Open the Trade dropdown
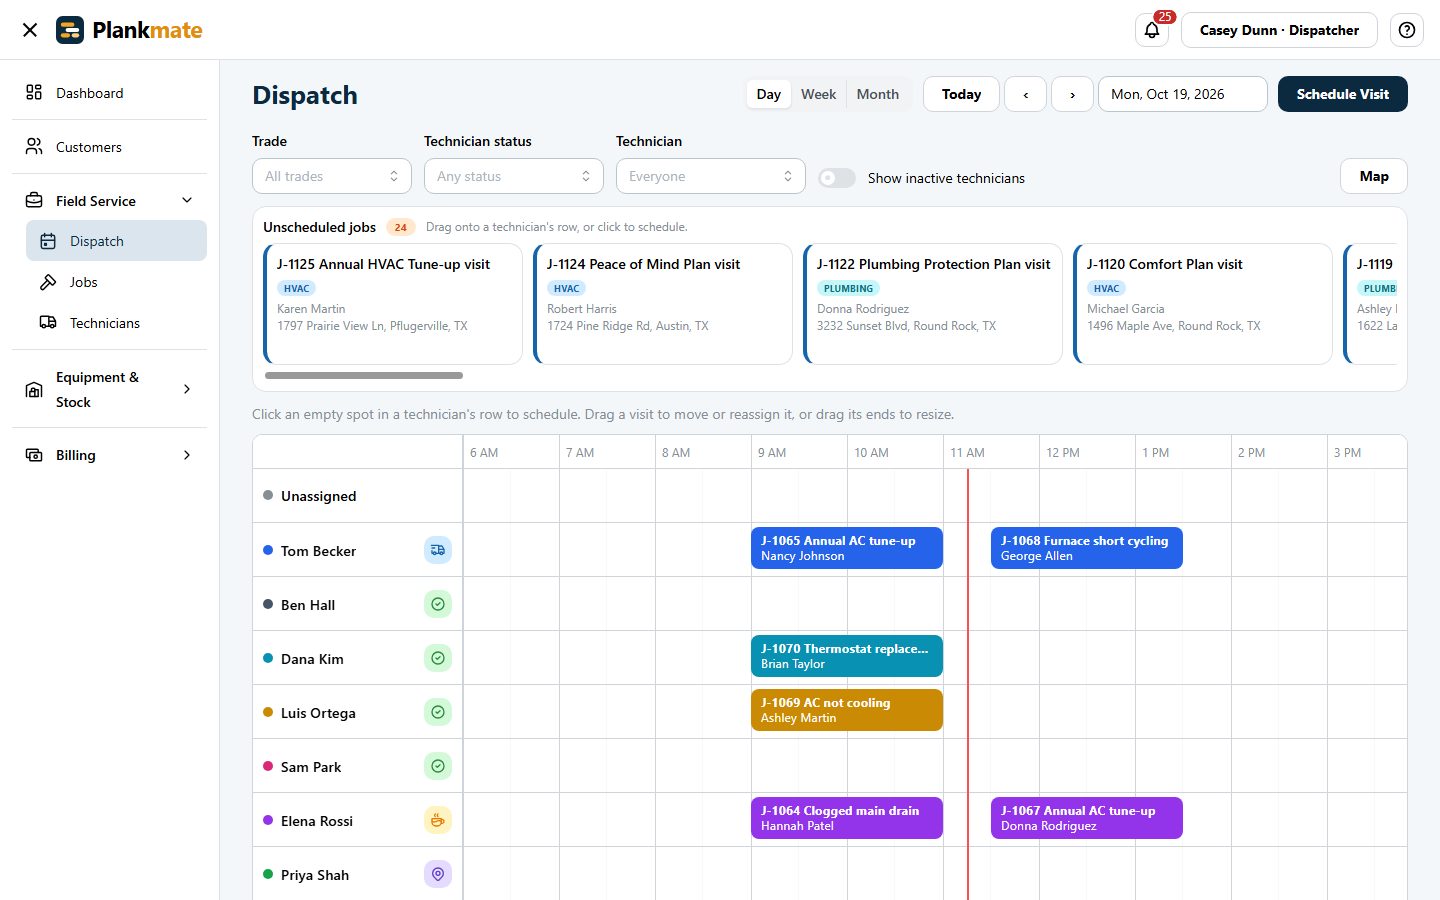This screenshot has width=1440, height=900. (332, 176)
